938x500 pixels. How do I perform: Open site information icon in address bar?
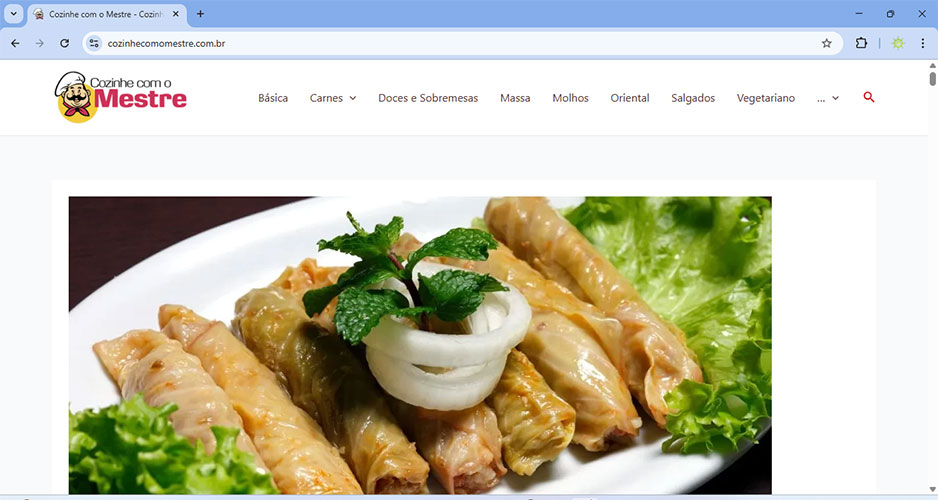[x=94, y=43]
